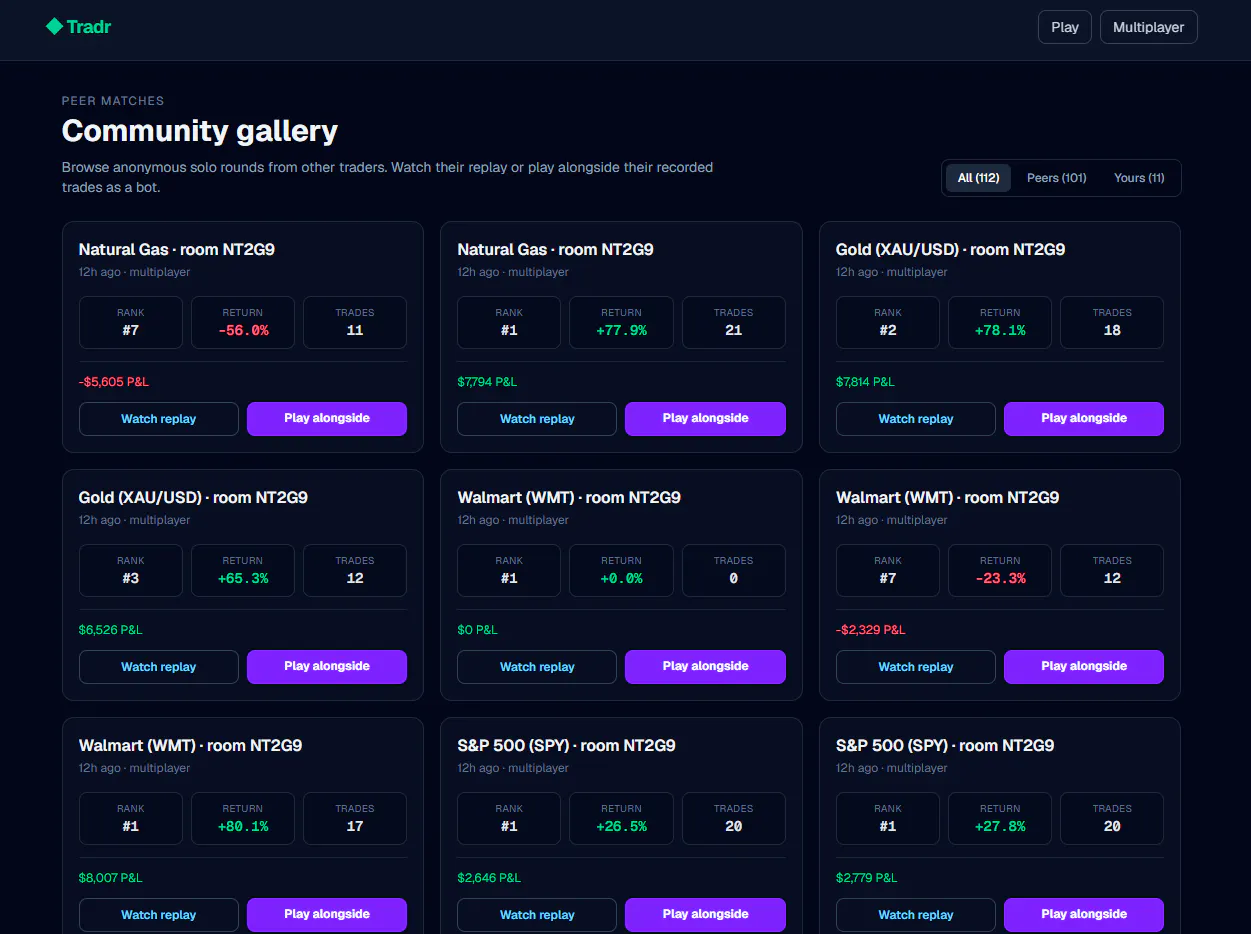
Task: Click the -$2,329 P&L text
Action: (871, 630)
